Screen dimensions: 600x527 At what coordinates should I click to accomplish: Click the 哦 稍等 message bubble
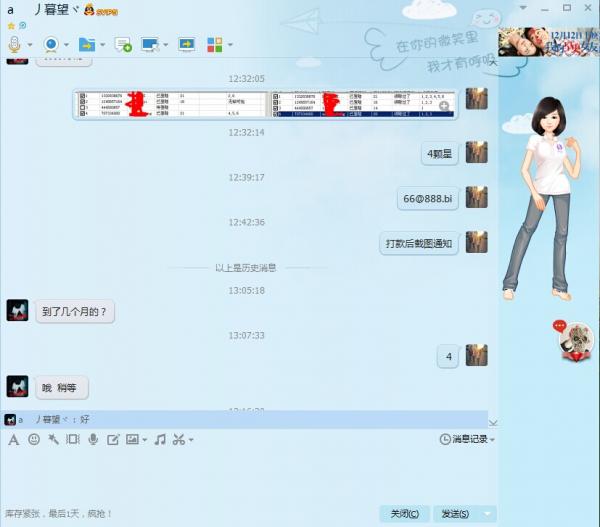pyautogui.click(x=62, y=388)
